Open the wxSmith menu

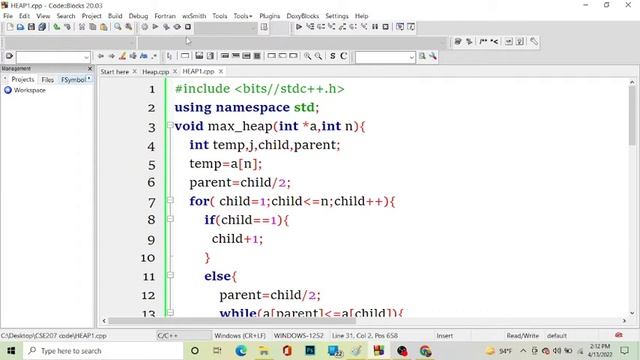pos(194,16)
